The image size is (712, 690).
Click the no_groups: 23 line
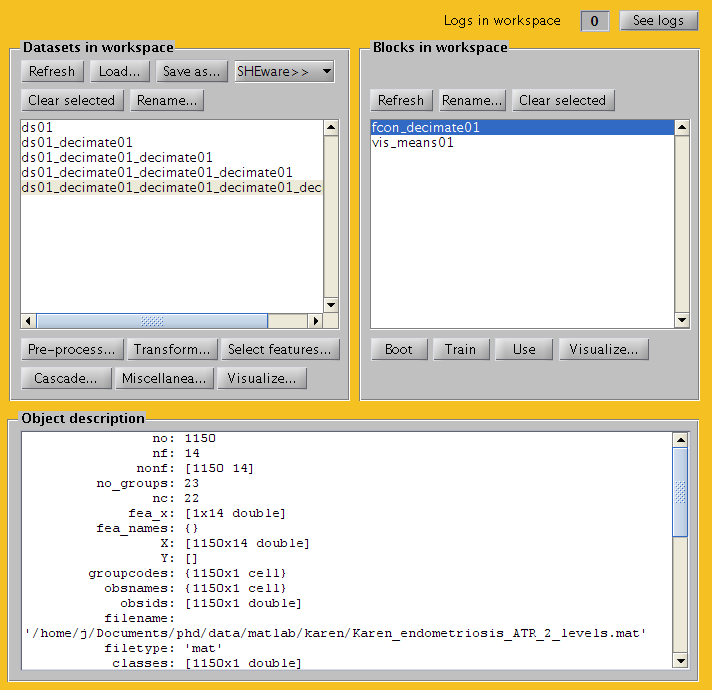click(x=148, y=483)
